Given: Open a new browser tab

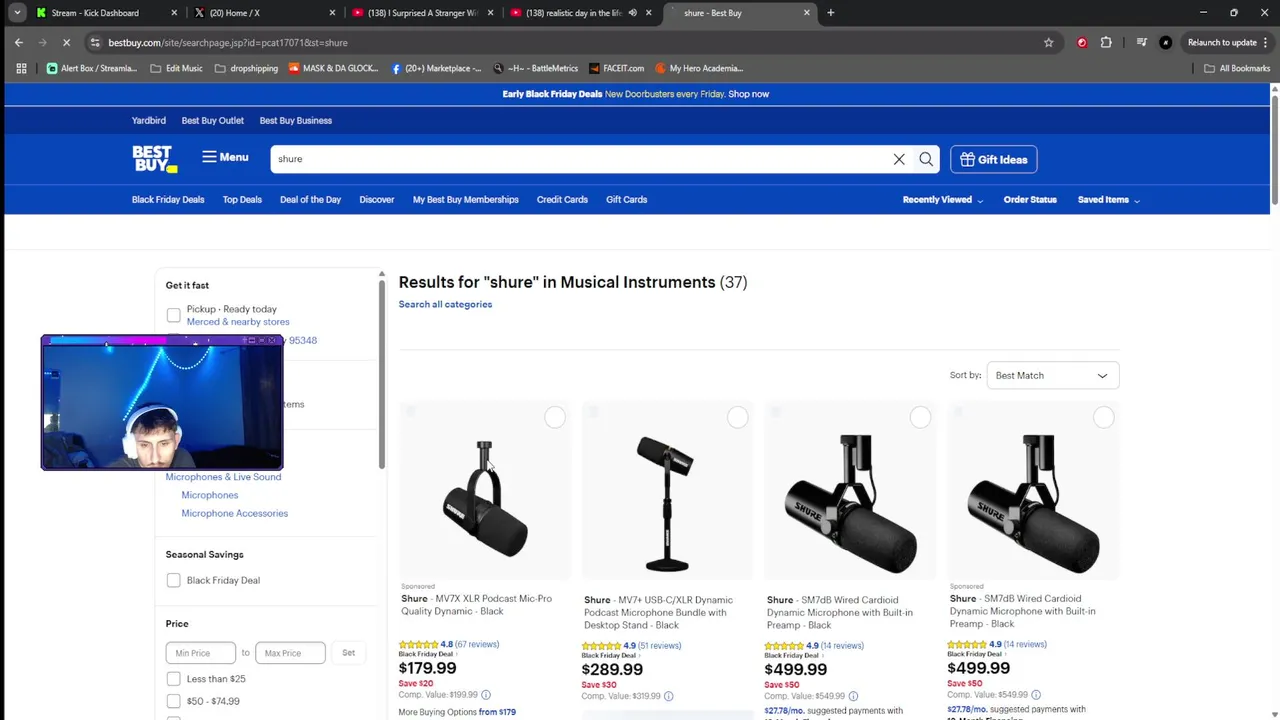Looking at the screenshot, I should (x=830, y=13).
